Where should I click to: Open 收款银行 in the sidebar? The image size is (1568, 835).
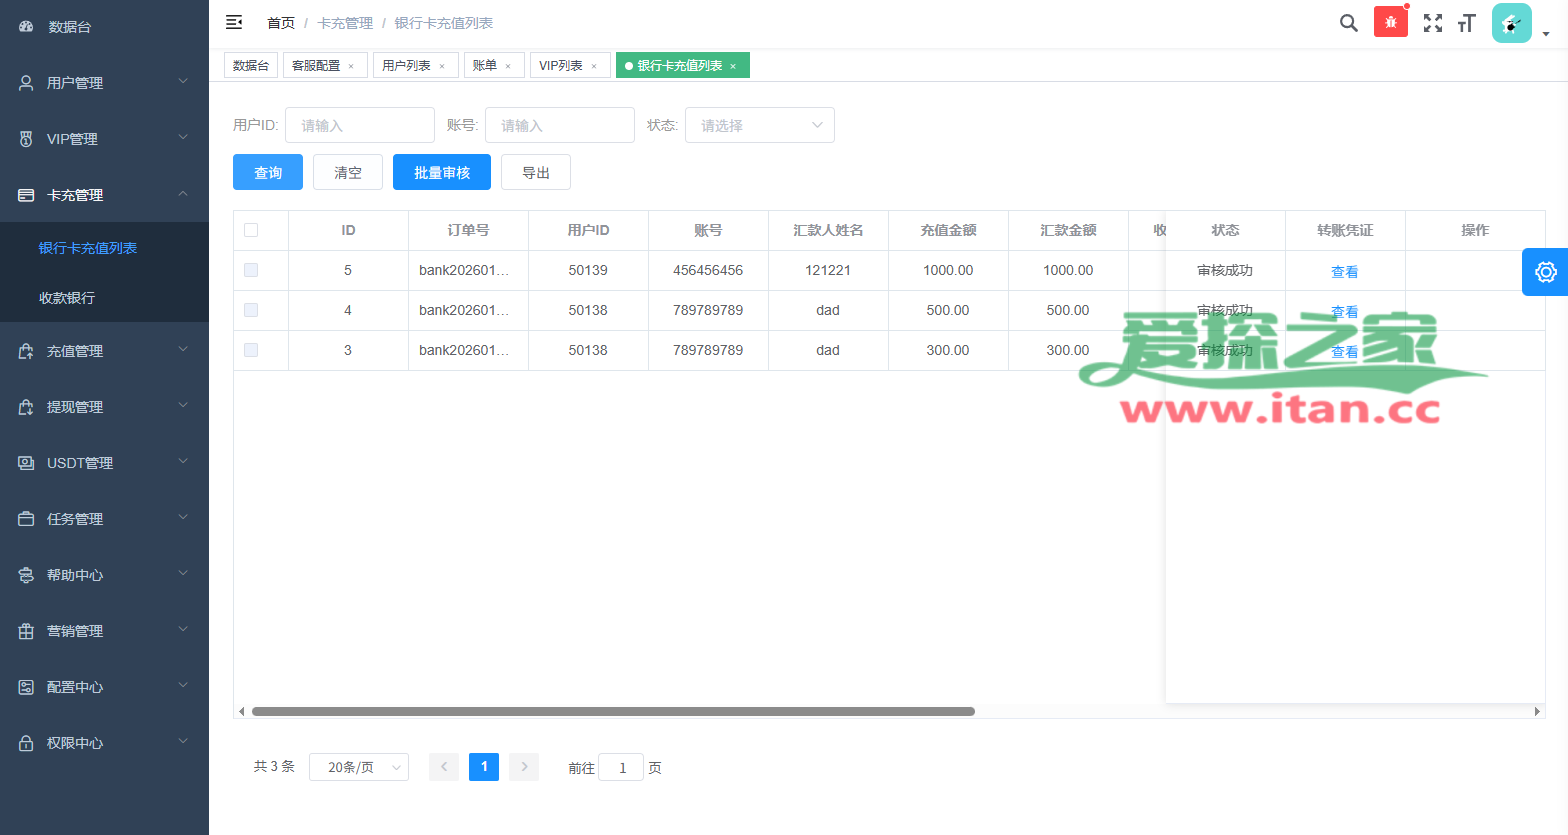(x=67, y=298)
